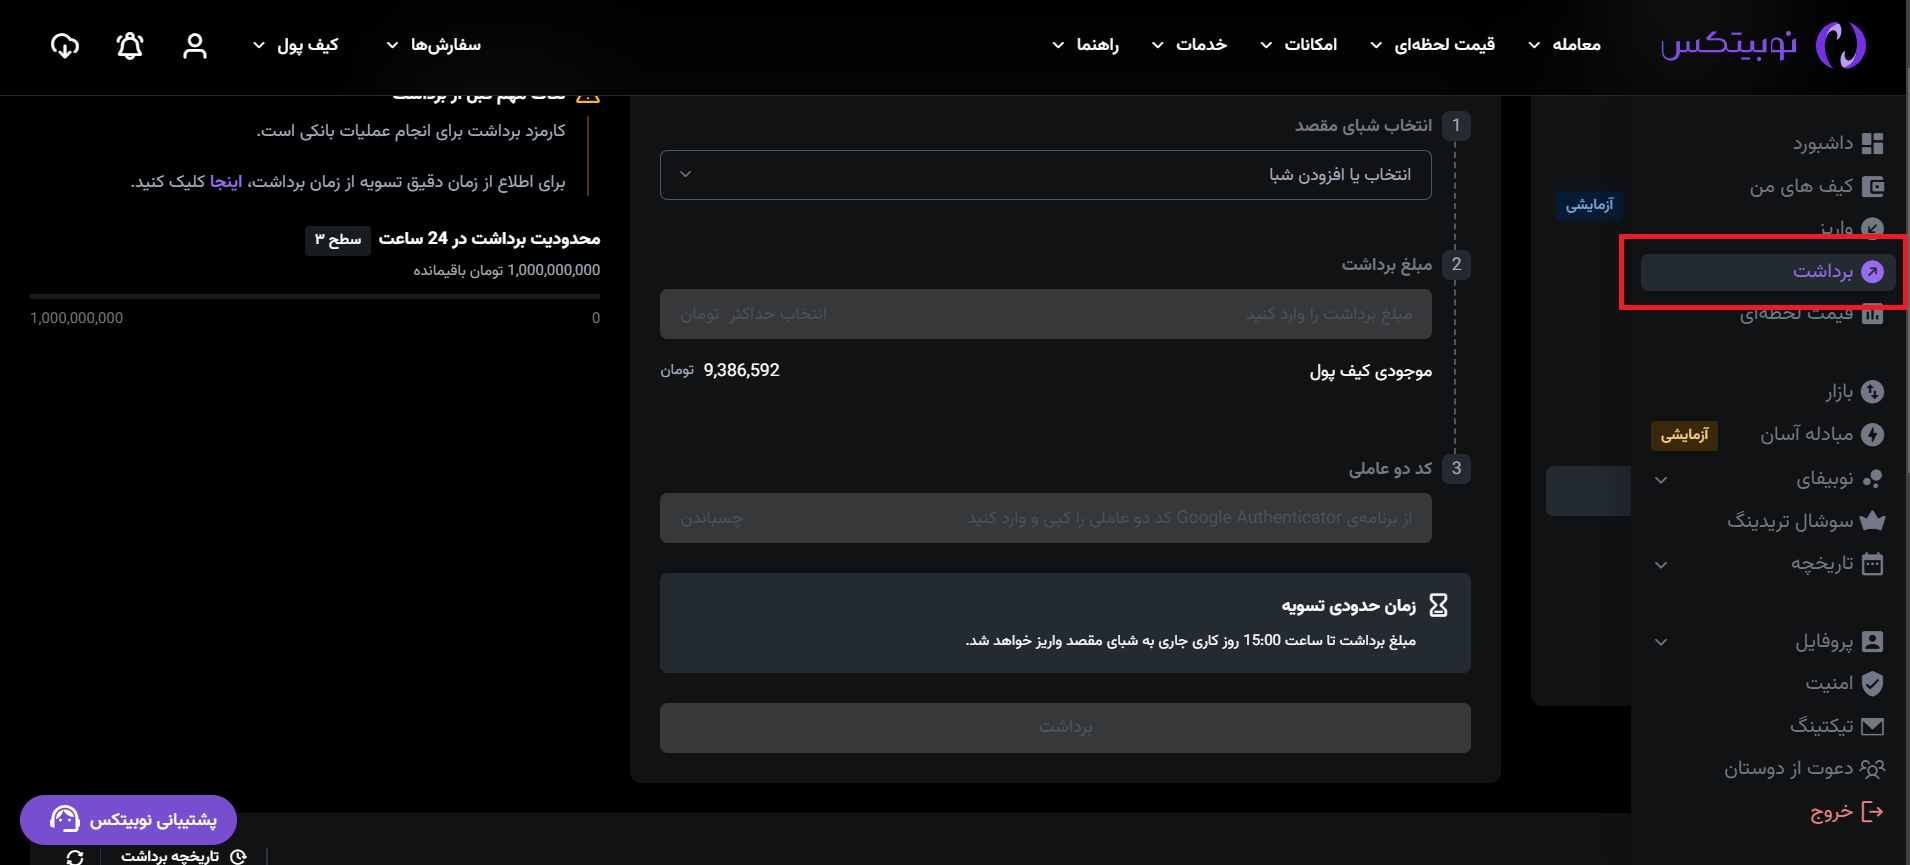Expand the نوبیفای sidebar section
The height and width of the screenshot is (865, 1910).
click(x=1661, y=480)
